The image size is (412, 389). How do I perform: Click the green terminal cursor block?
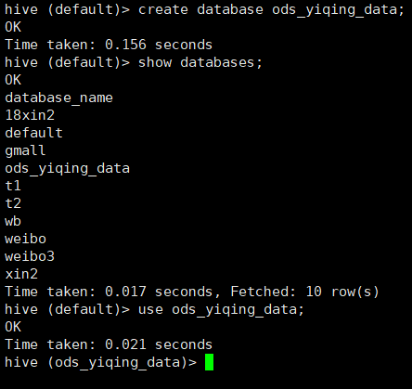[209, 362]
